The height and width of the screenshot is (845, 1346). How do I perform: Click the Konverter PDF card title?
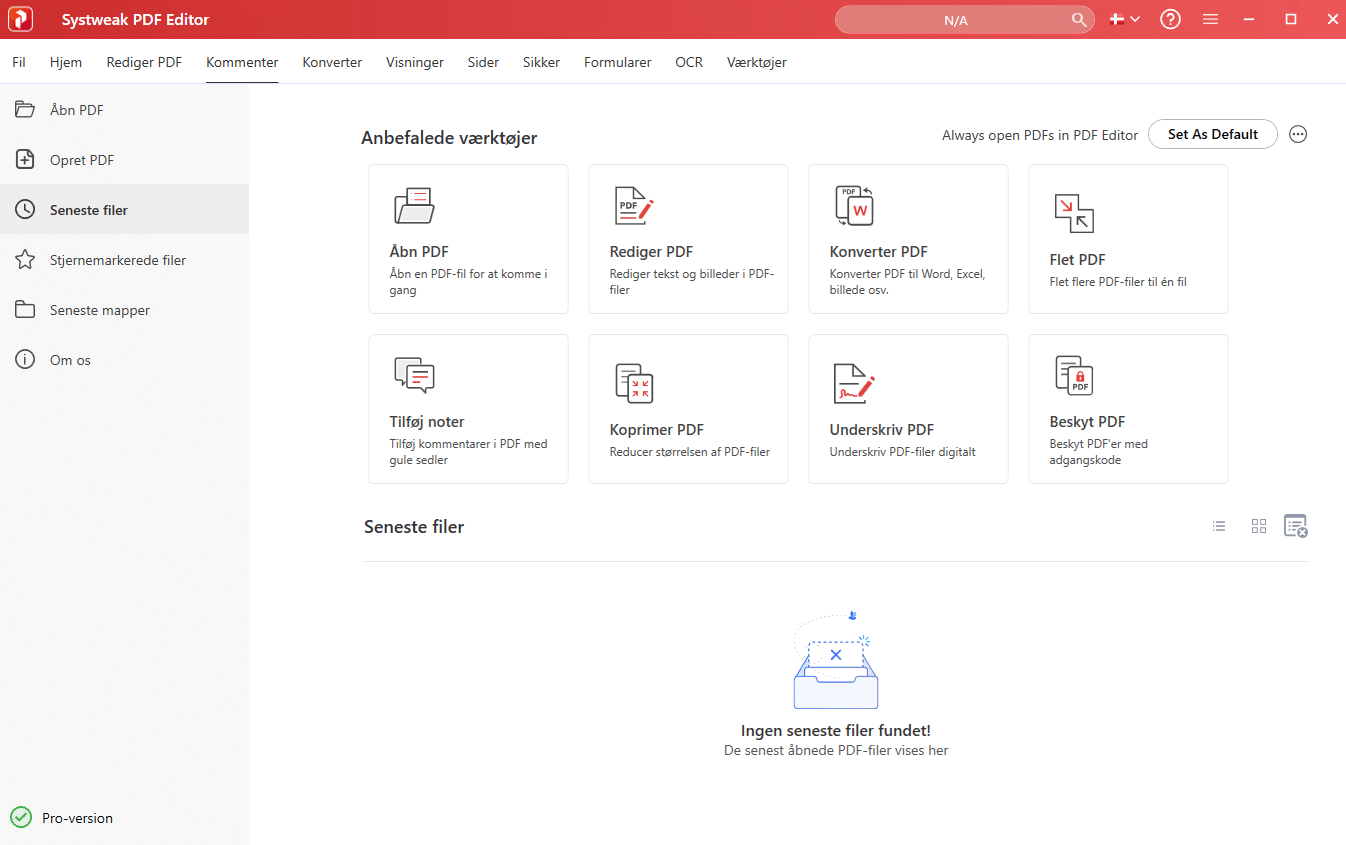tap(879, 252)
